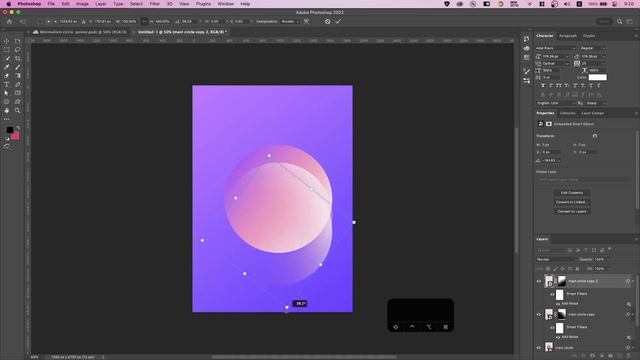Switch to the Layer Comps tab
The image size is (640, 360).
click(x=593, y=113)
